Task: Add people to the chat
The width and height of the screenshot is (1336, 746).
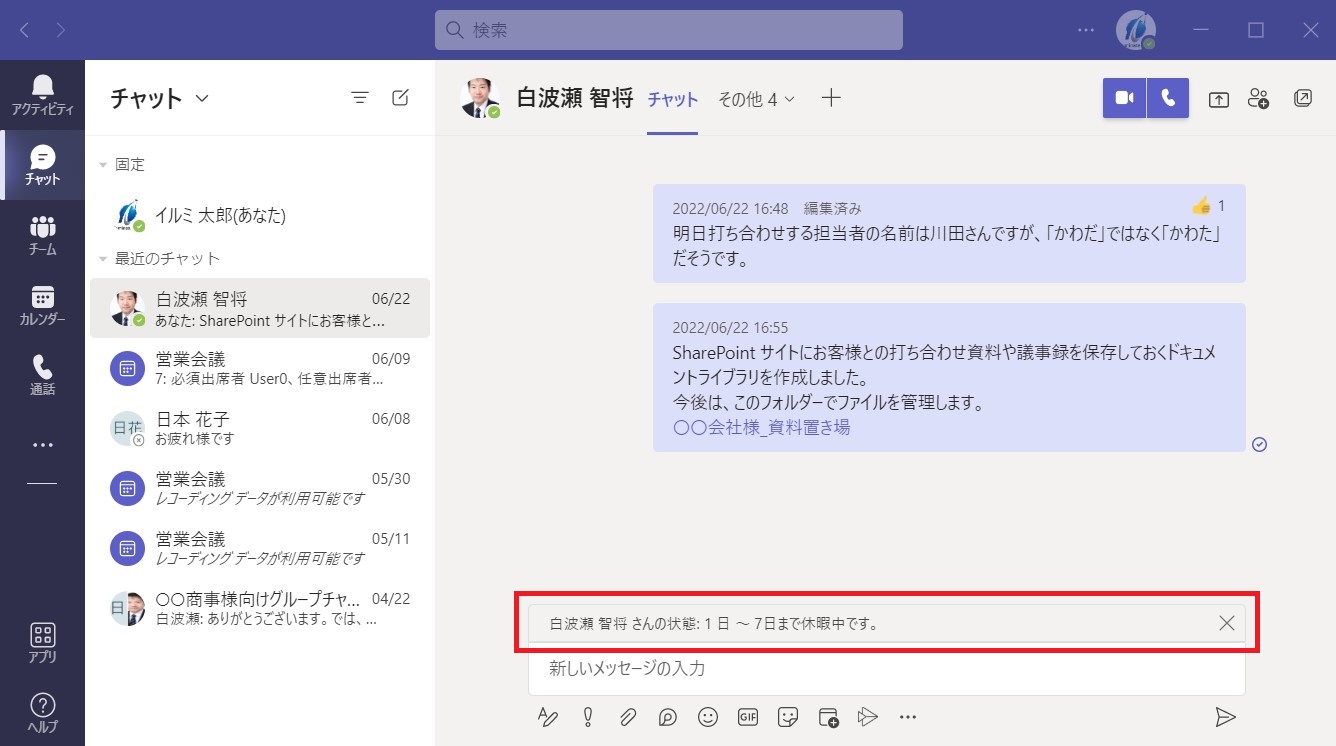Action: (x=1259, y=98)
